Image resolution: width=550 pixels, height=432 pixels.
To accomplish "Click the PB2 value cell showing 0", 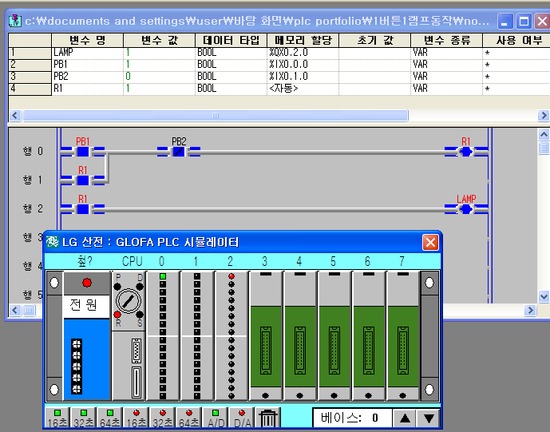I will [159, 77].
